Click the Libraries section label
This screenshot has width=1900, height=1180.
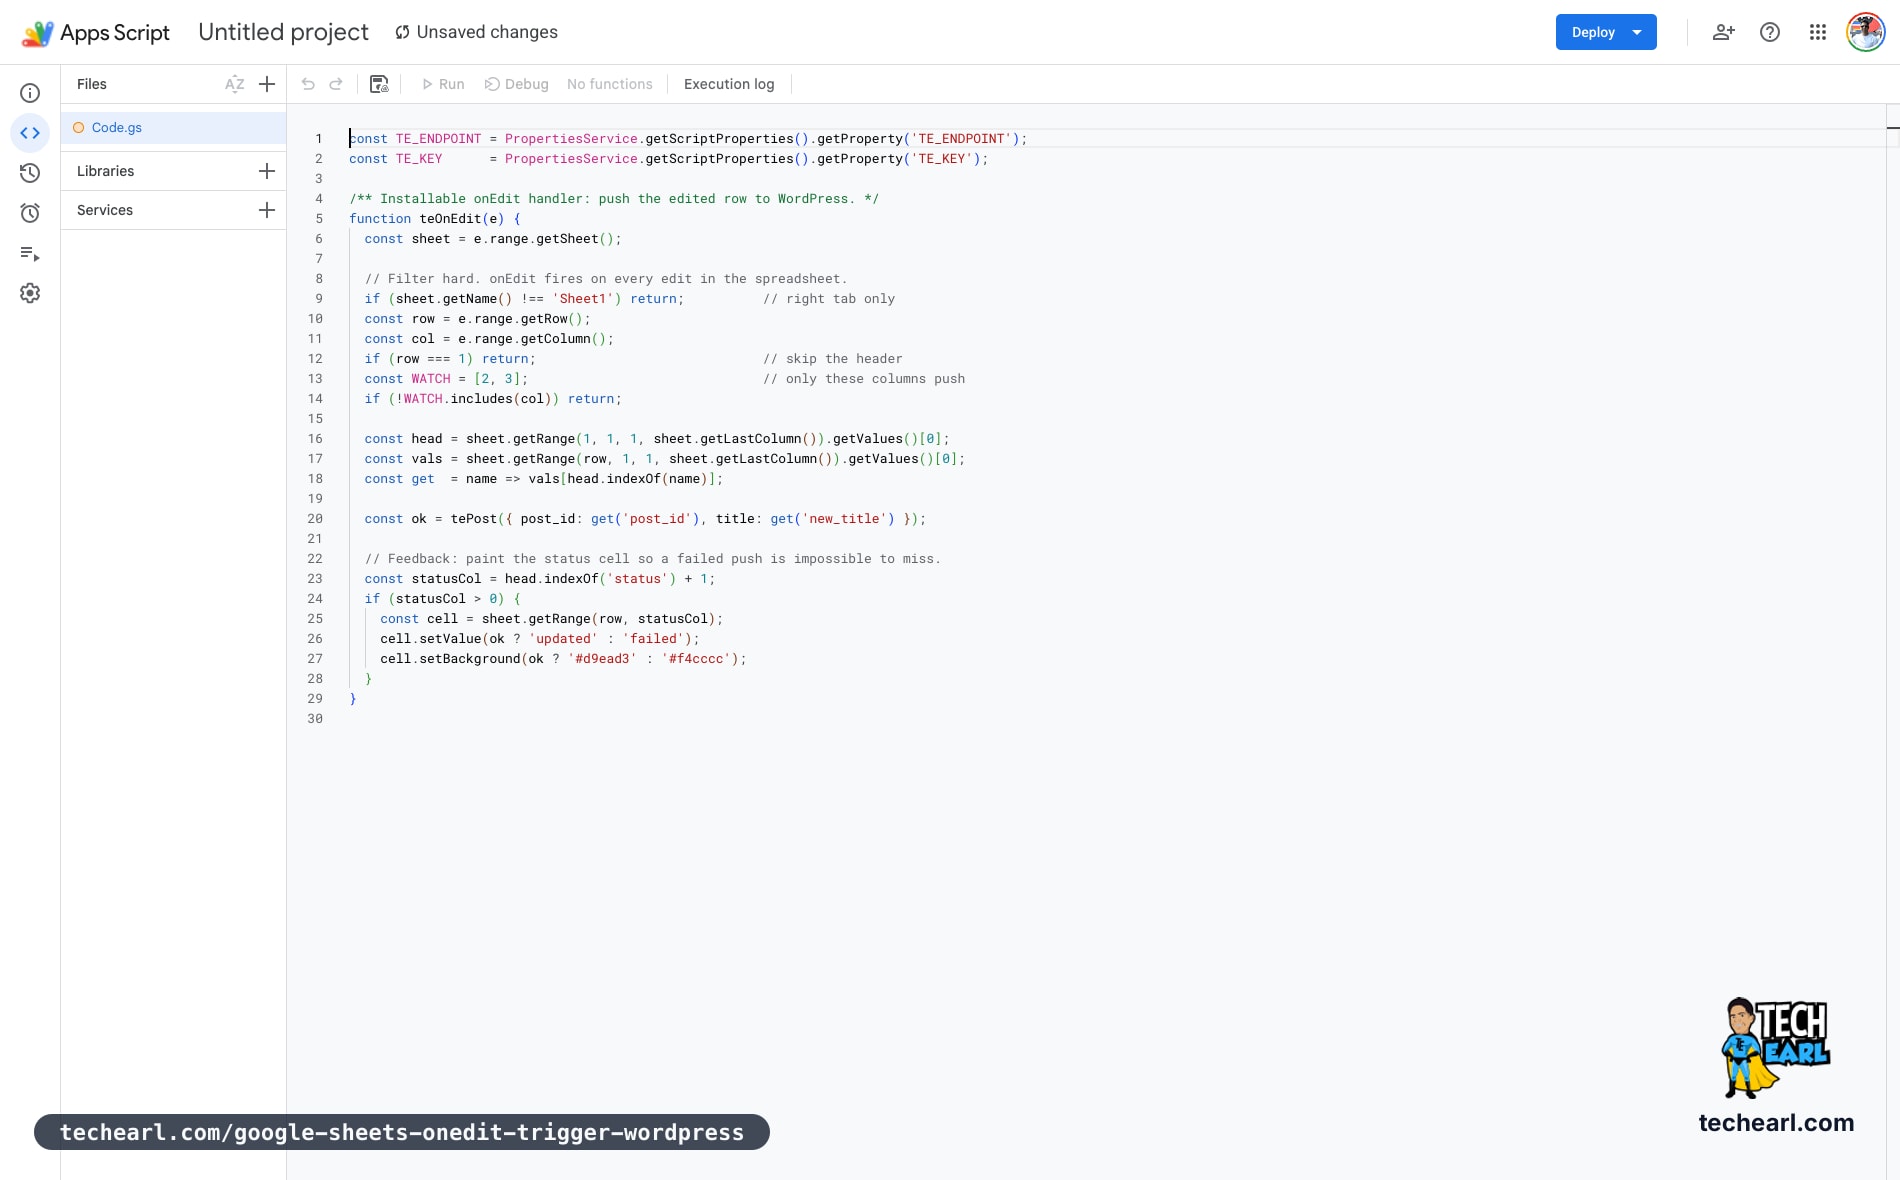(x=106, y=171)
